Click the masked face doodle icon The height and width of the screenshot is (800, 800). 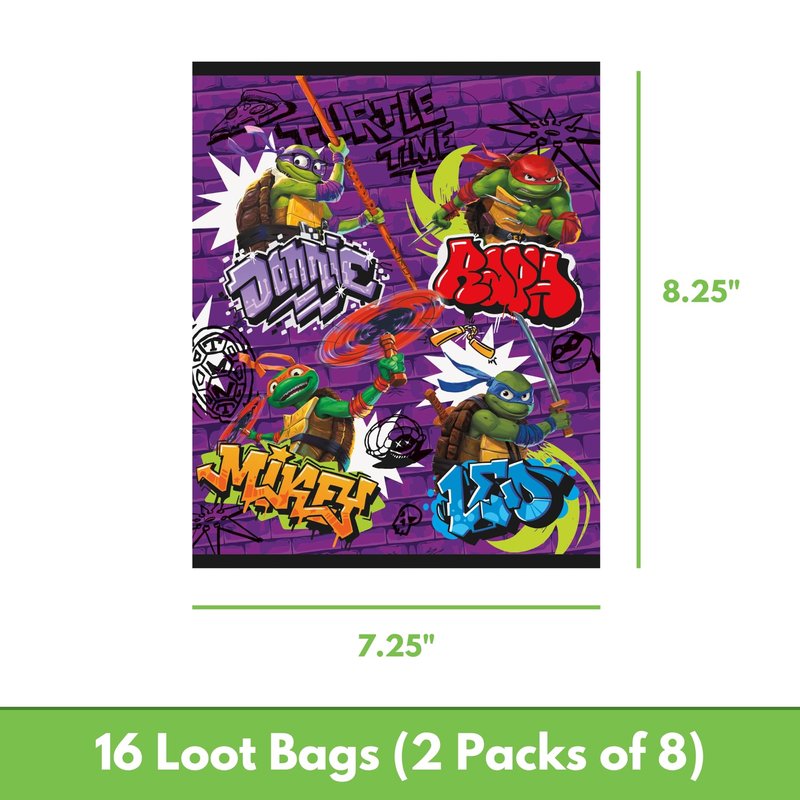click(574, 352)
